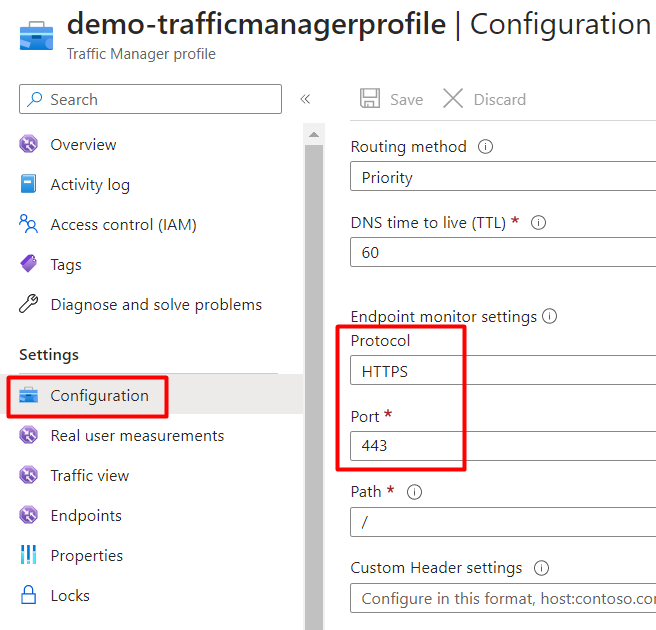The image size is (656, 630).
Task: Click Properties bars icon
Action: pos(28,555)
